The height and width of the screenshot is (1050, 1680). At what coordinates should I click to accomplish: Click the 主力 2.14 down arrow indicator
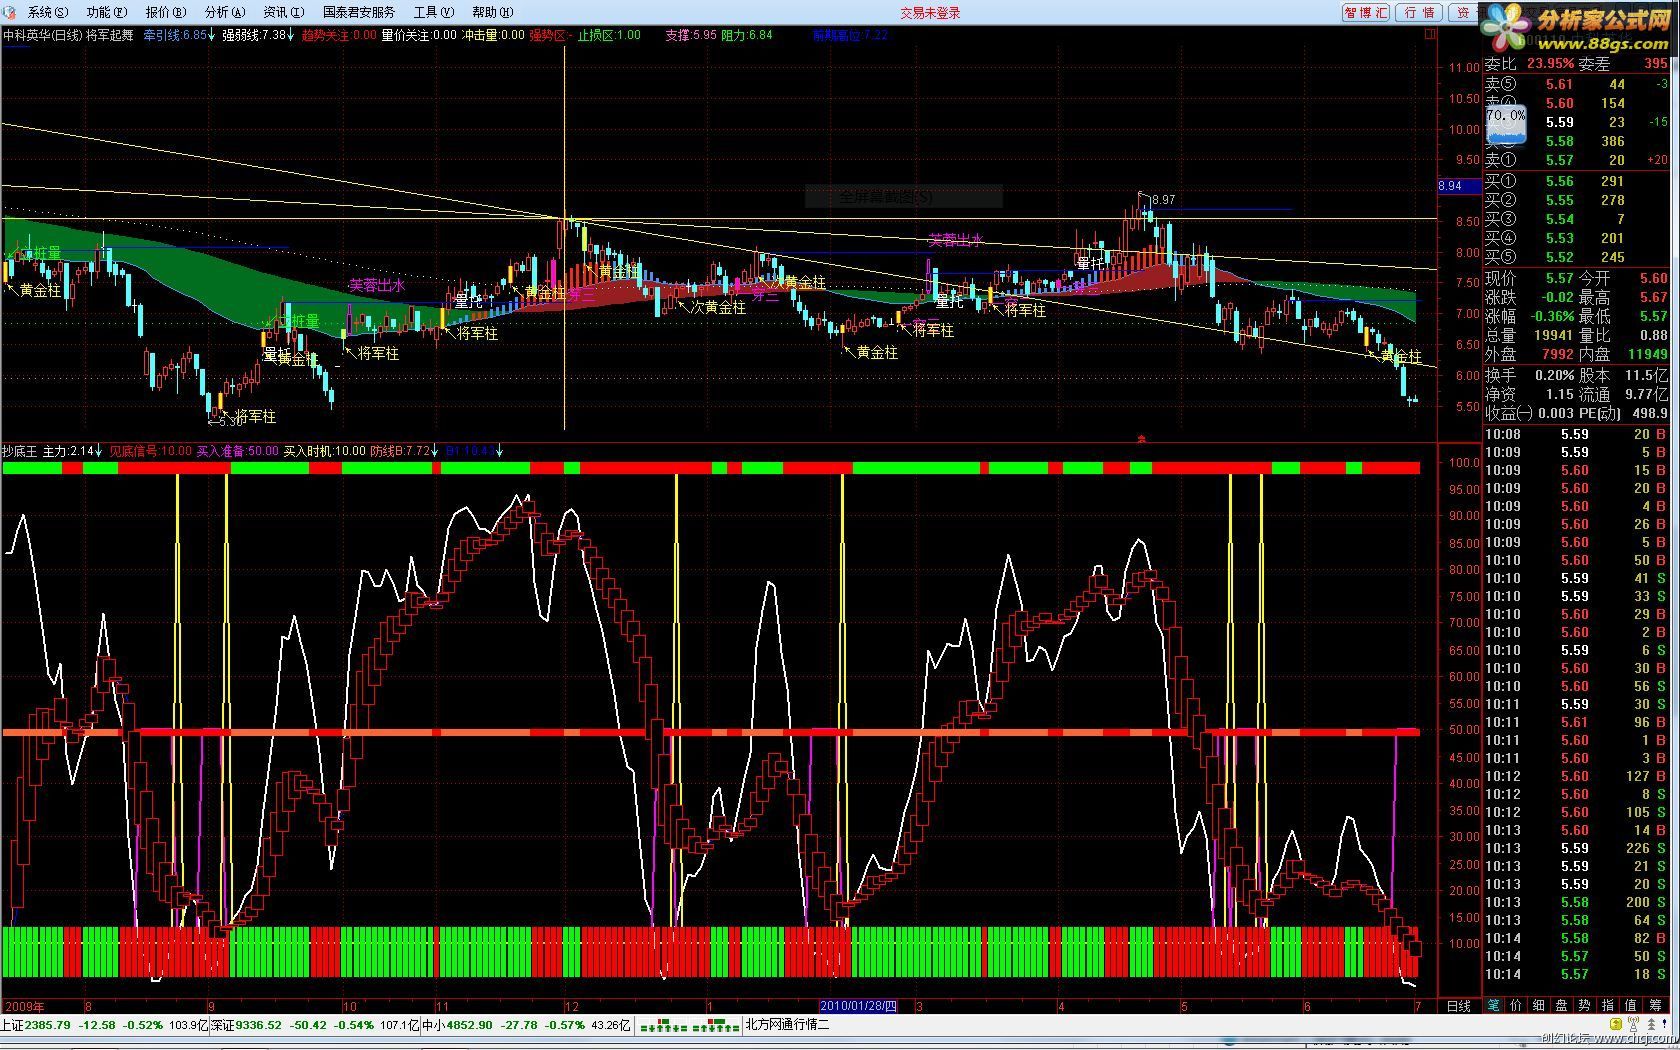[x=99, y=451]
